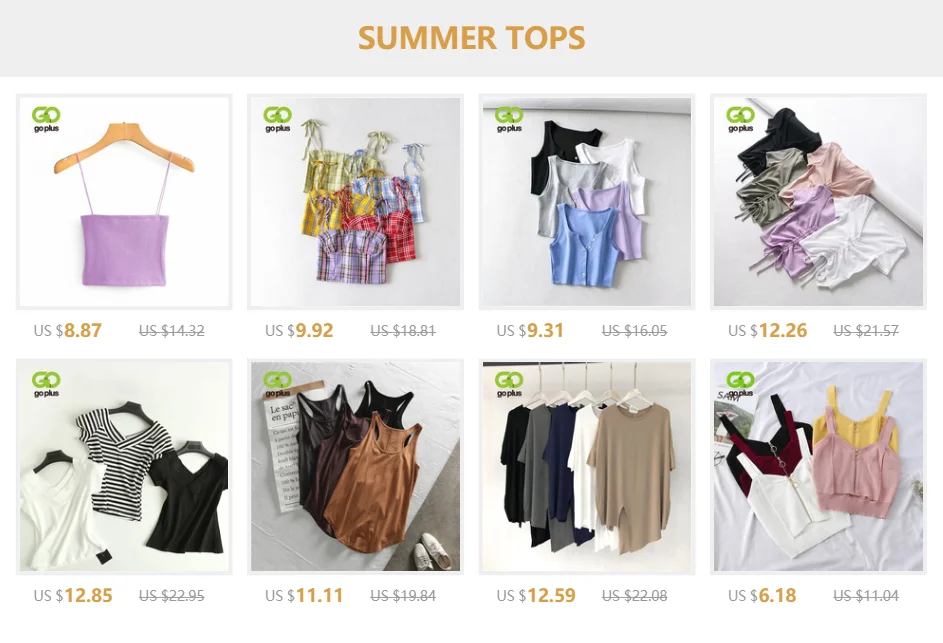Image resolution: width=943 pixels, height=643 pixels.
Task: View the hanging oversized split-hem tees image
Action: tap(586, 467)
